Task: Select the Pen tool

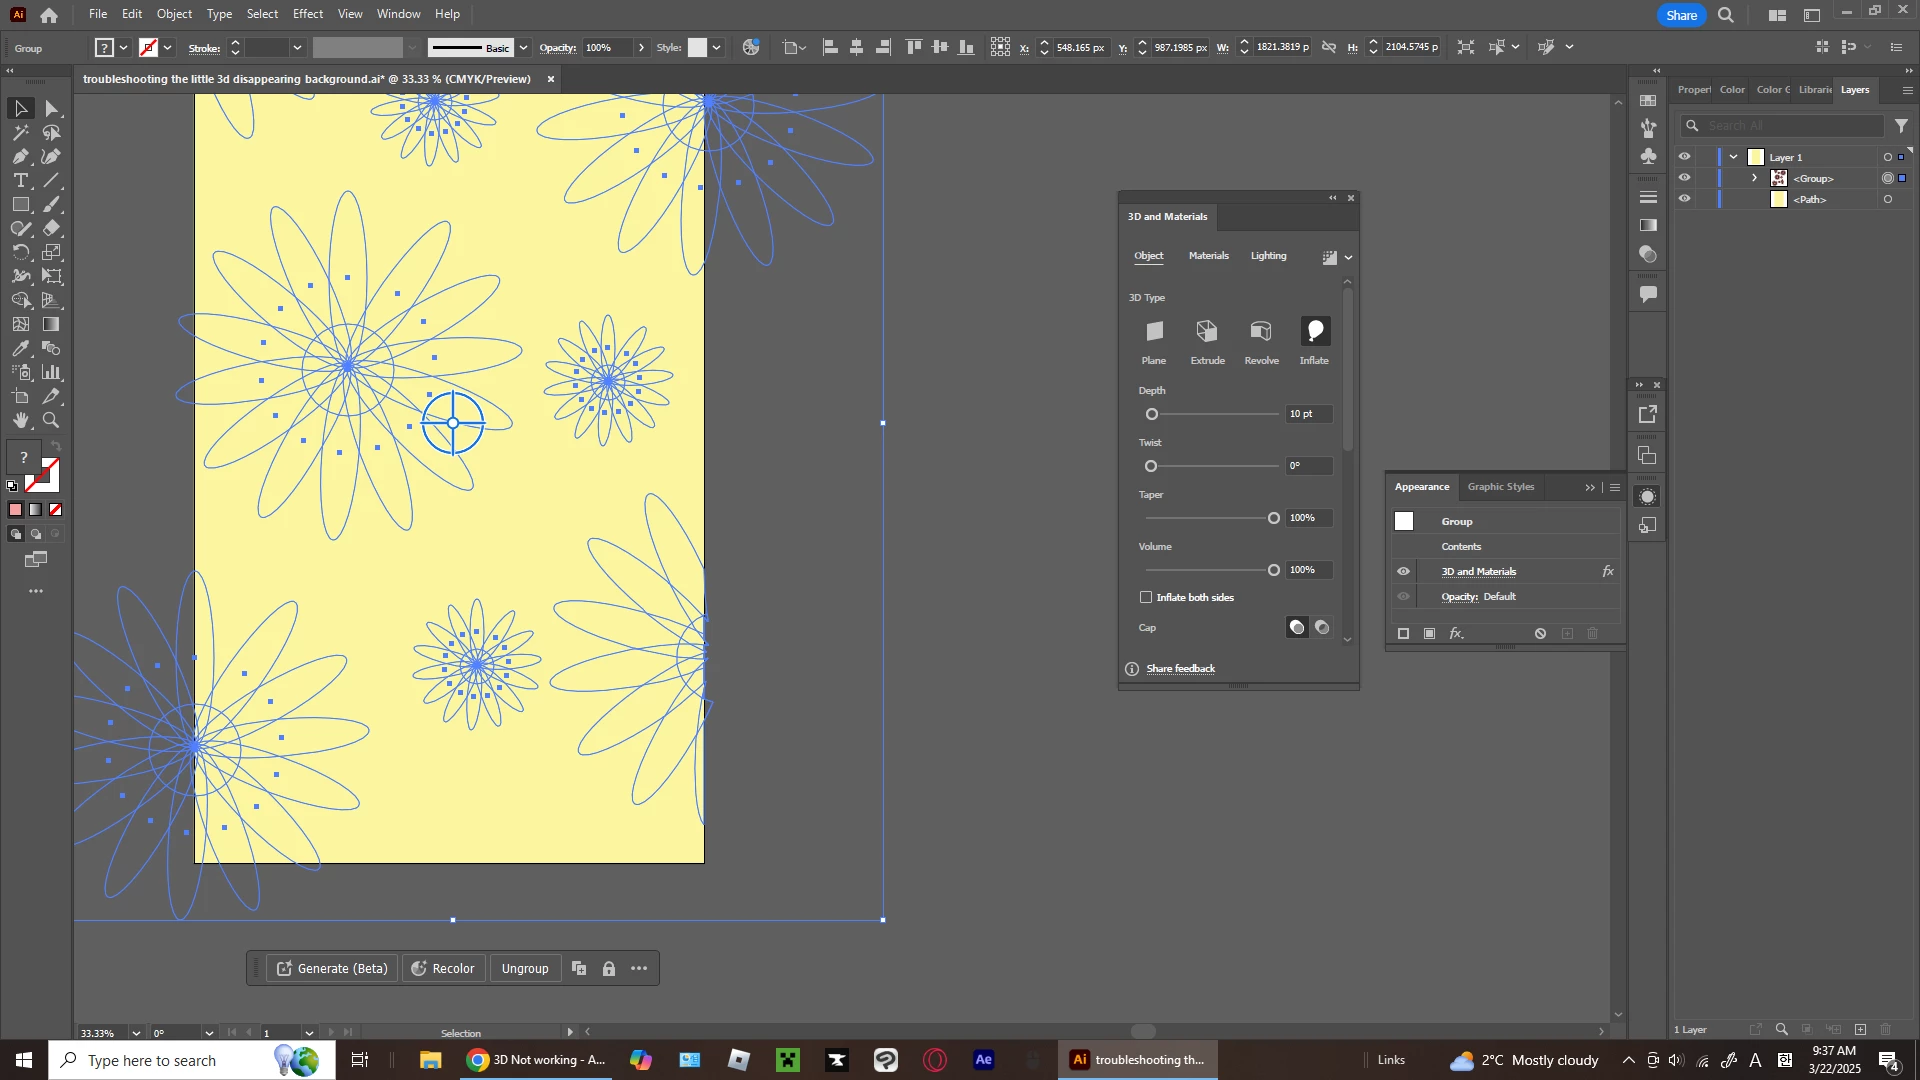Action: click(x=20, y=157)
